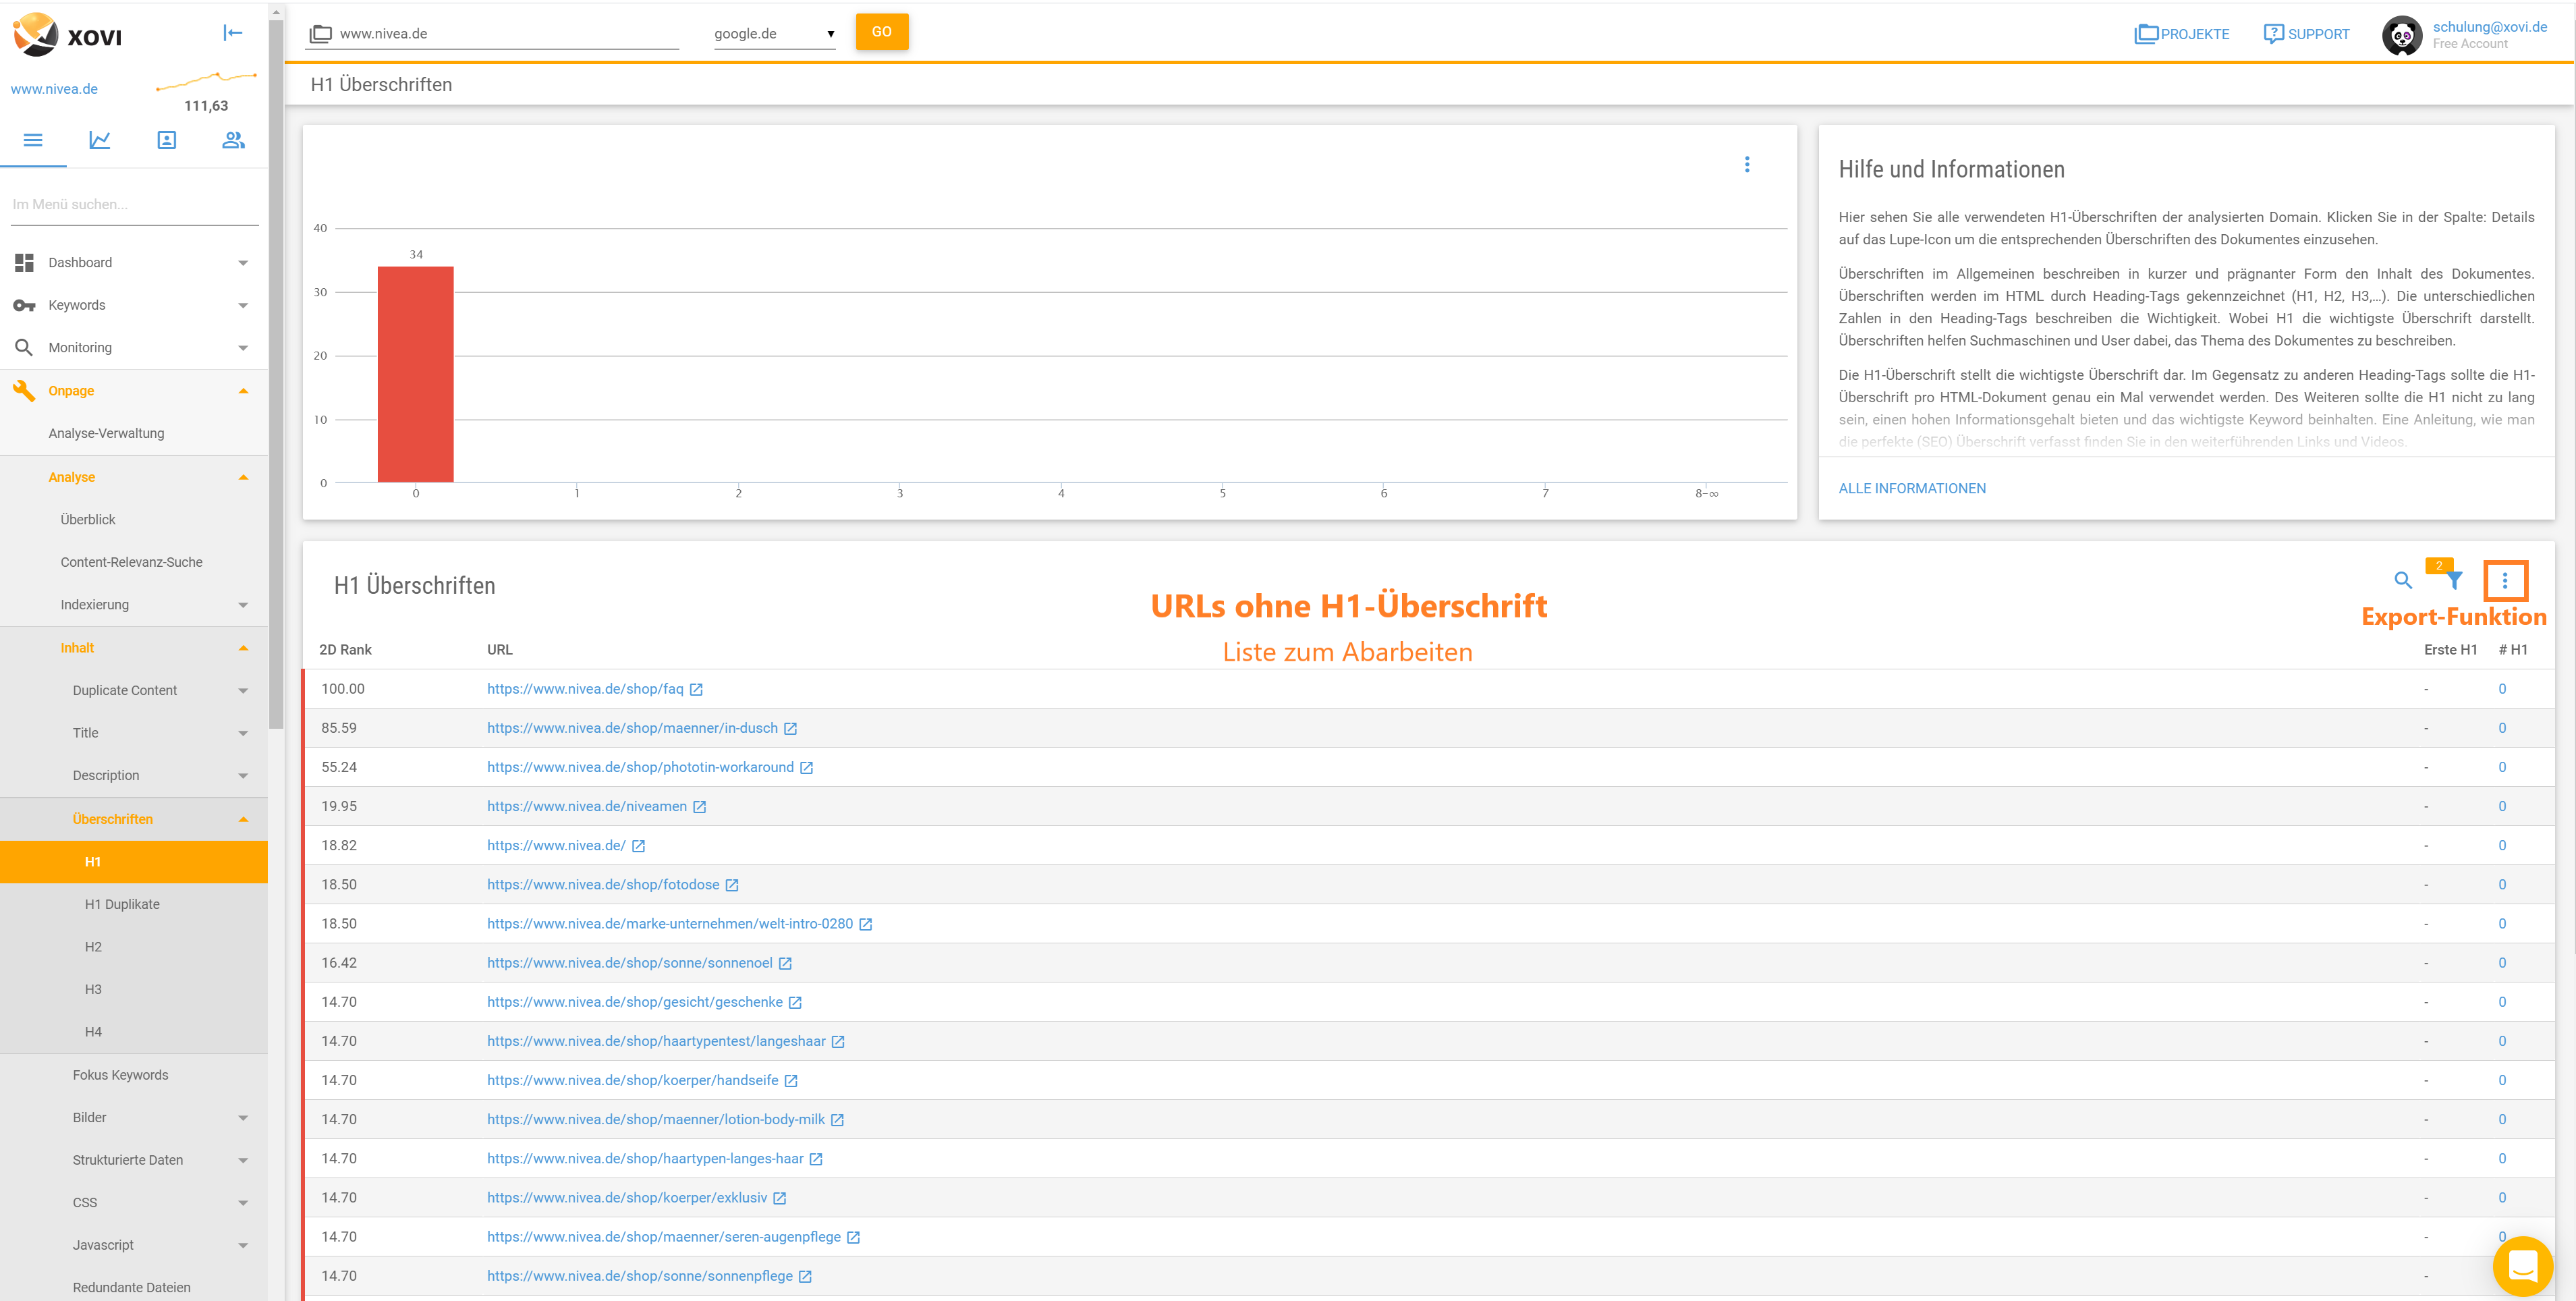Open the table three-dot export menu
Screen dimensions: 2576x1301
coord(2505,580)
